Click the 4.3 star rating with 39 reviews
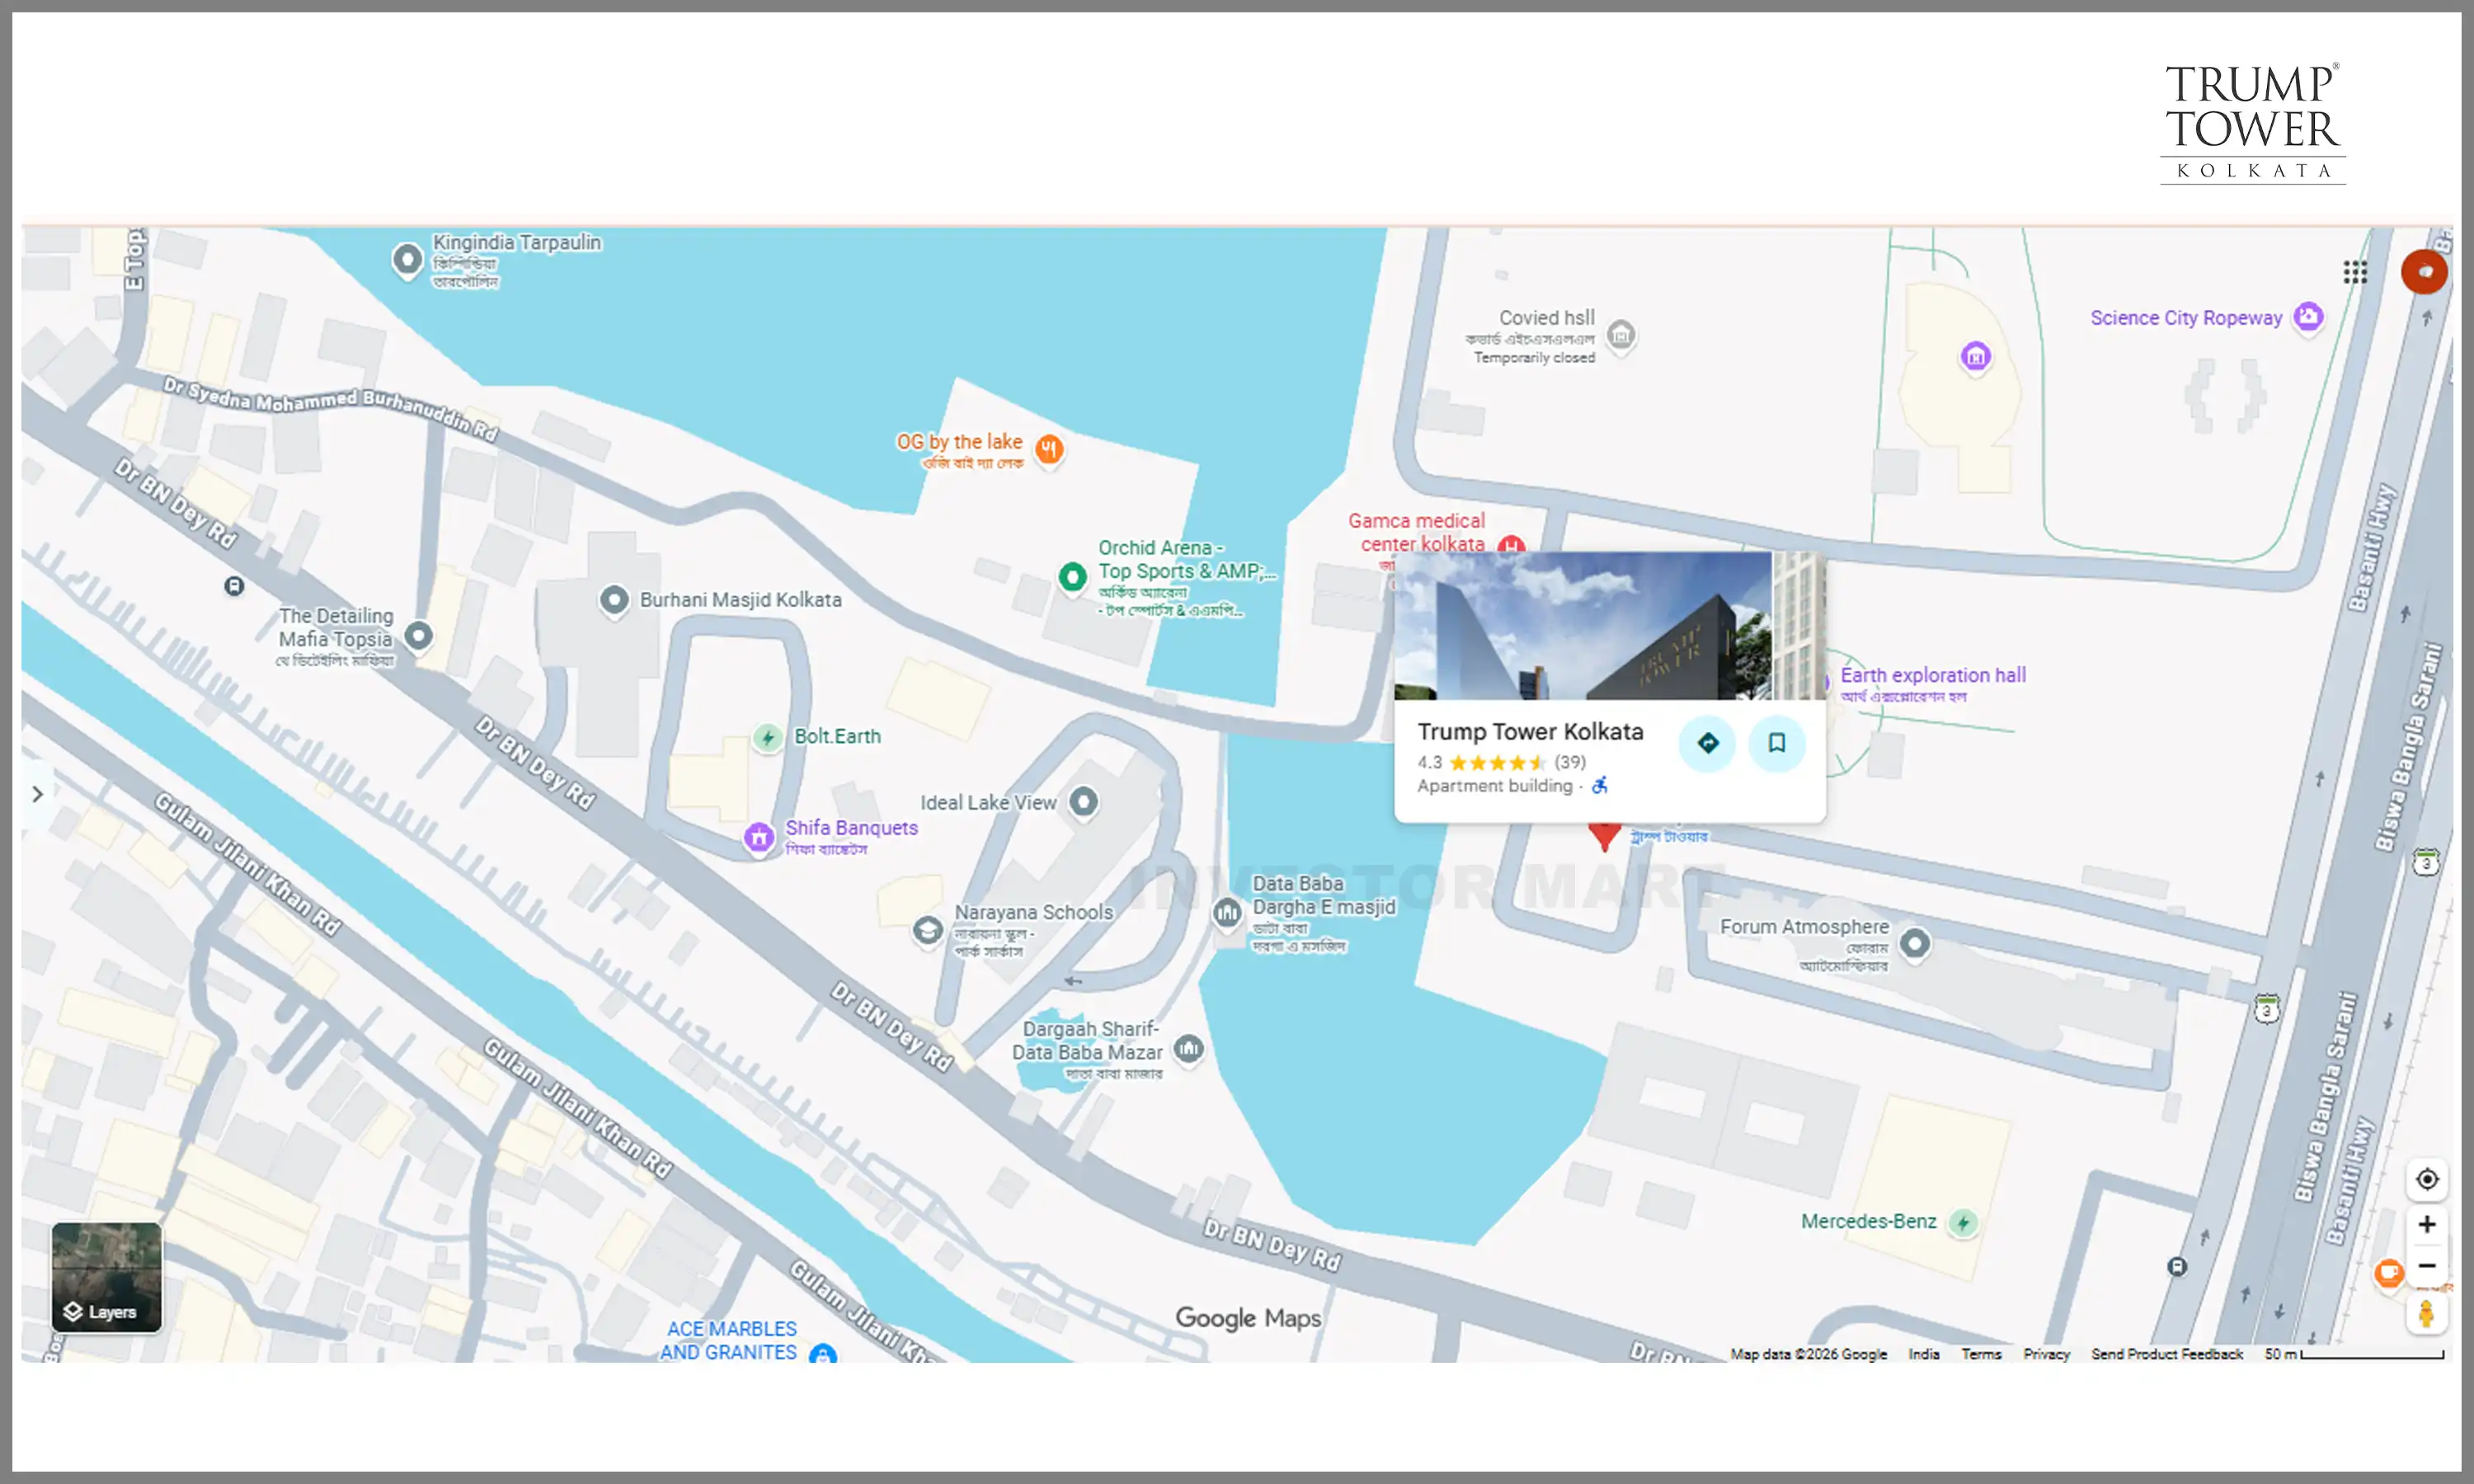The height and width of the screenshot is (1484, 2474). point(1501,763)
